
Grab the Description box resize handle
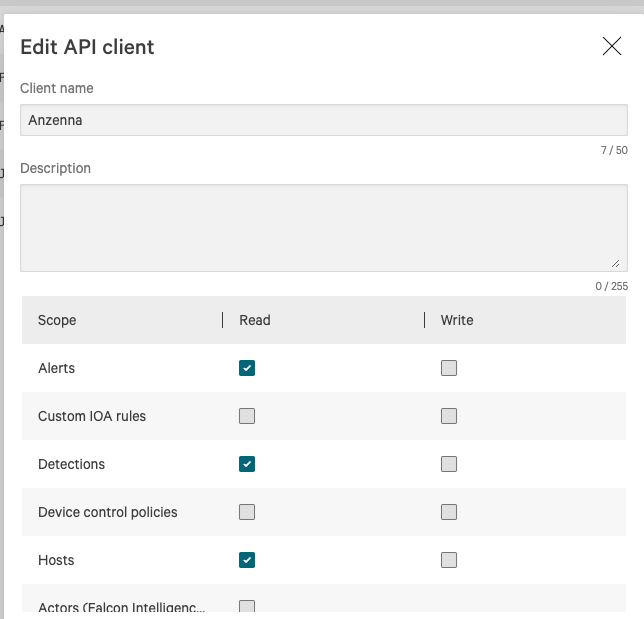tap(615, 264)
